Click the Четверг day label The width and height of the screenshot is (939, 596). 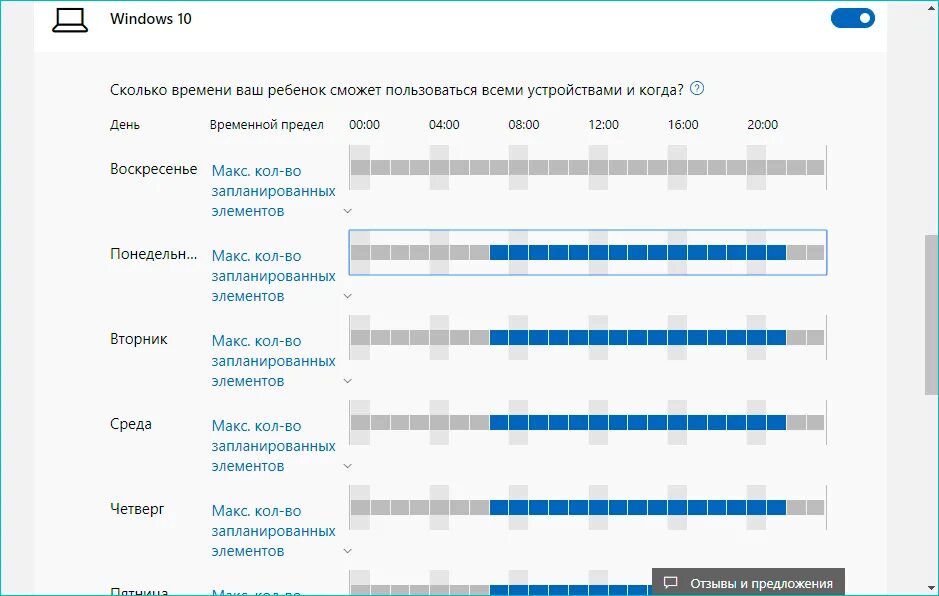[137, 509]
